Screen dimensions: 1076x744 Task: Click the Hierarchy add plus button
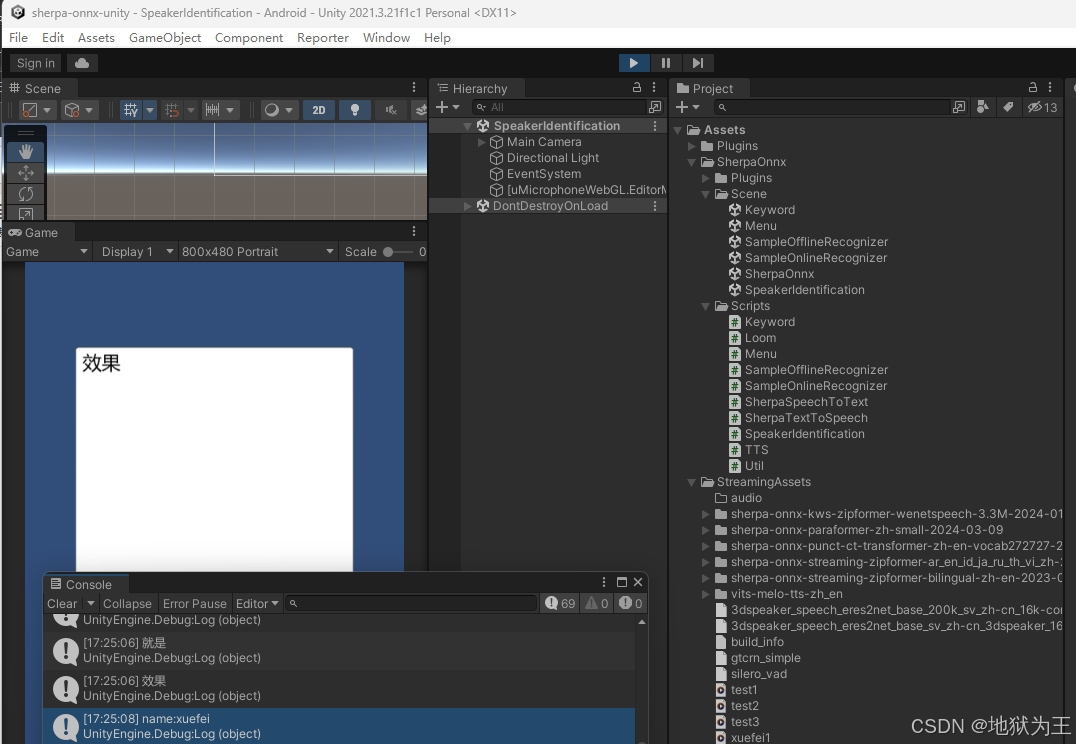(447, 107)
